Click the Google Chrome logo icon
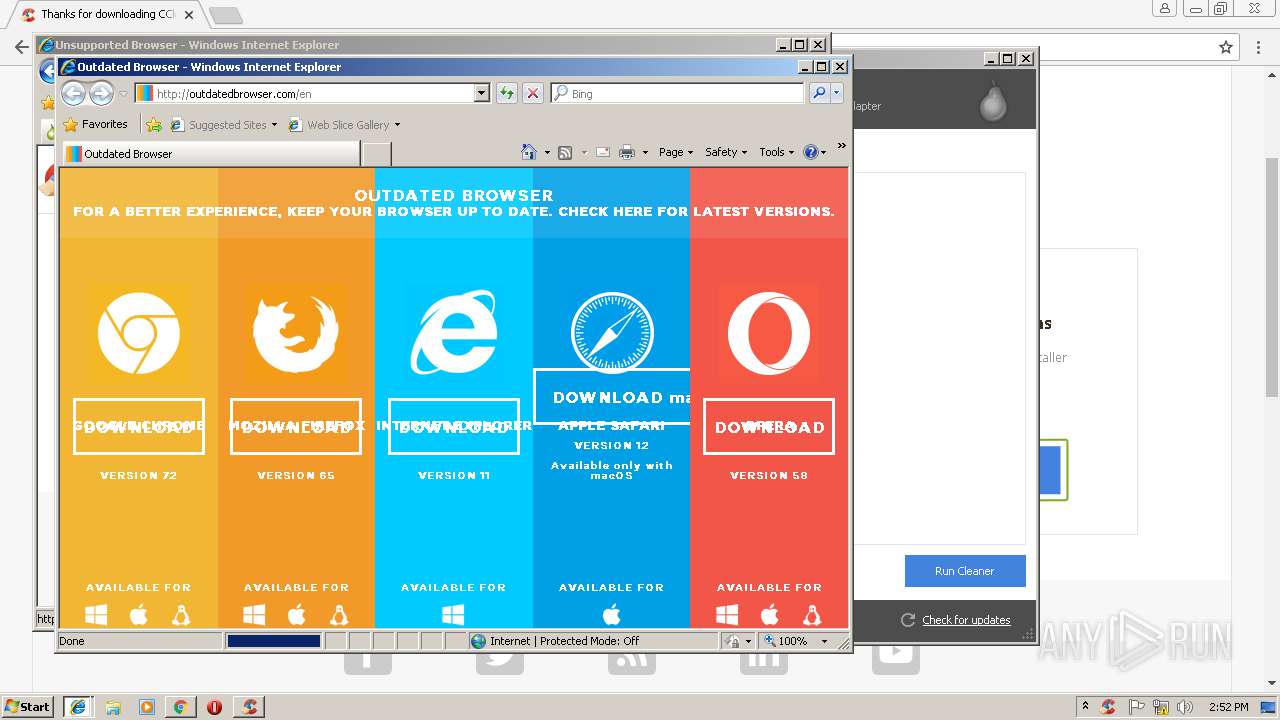 (139, 333)
